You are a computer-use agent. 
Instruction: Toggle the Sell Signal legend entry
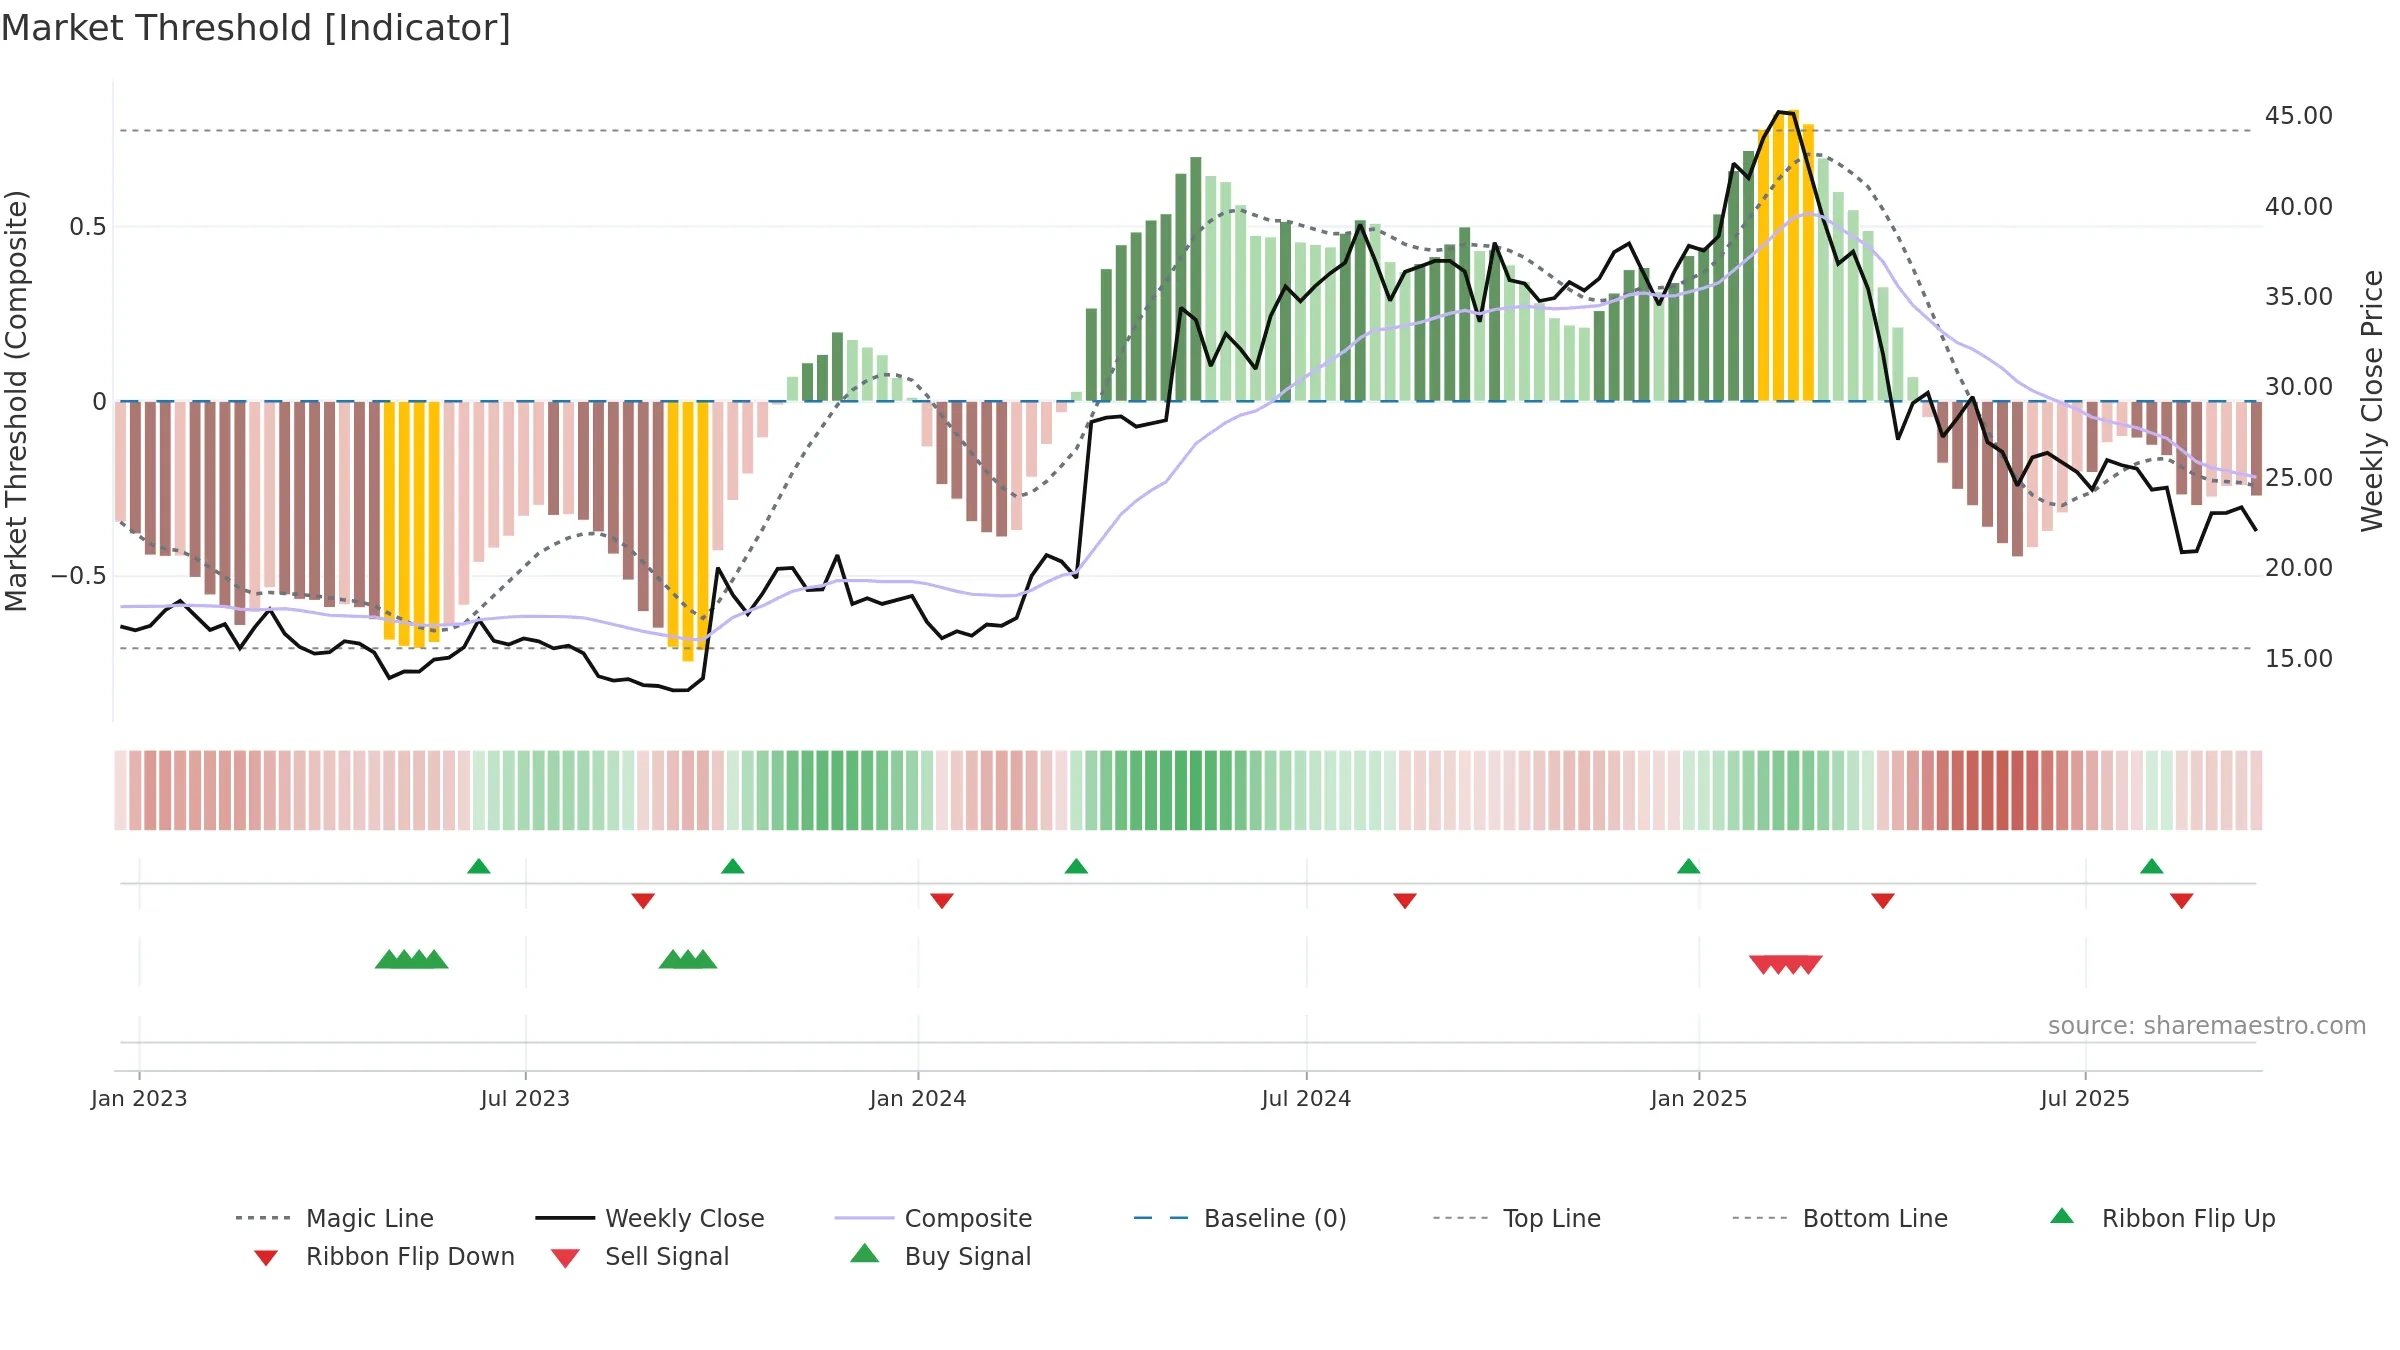640,1256
